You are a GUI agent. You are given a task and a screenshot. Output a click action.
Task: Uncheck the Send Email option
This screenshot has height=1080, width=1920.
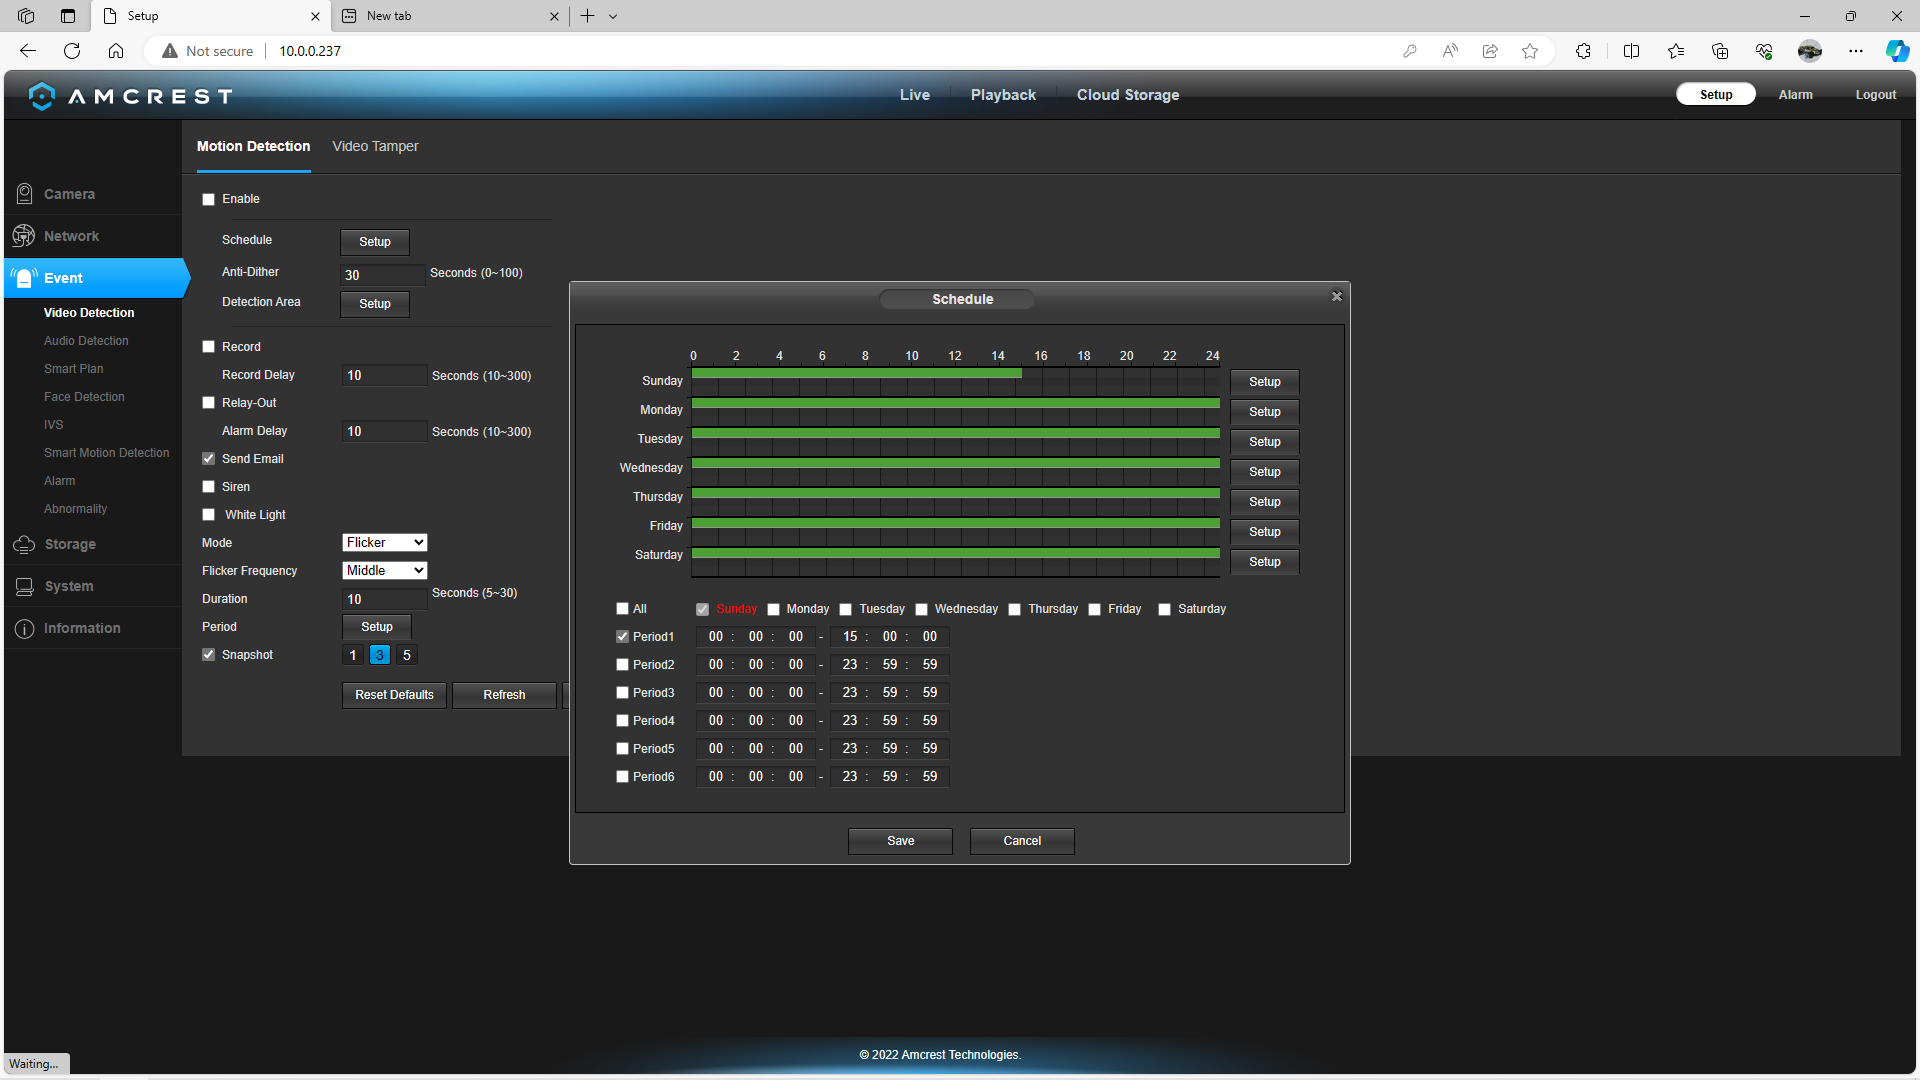pos(209,459)
